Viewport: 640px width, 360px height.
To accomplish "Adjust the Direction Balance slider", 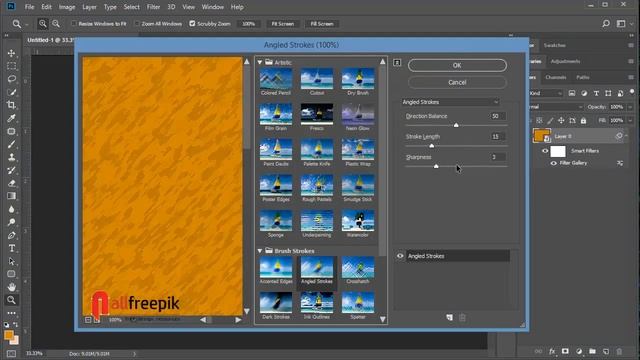I will (456, 125).
